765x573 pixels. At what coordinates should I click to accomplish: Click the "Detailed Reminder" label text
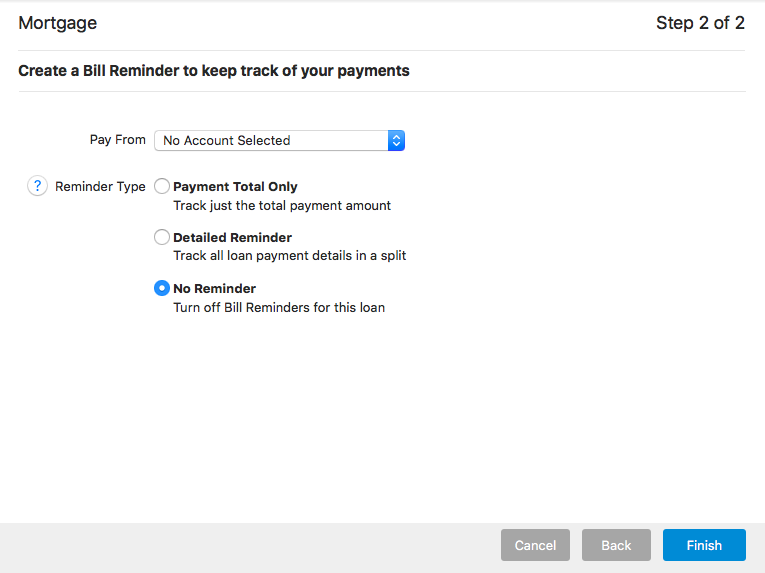point(232,237)
